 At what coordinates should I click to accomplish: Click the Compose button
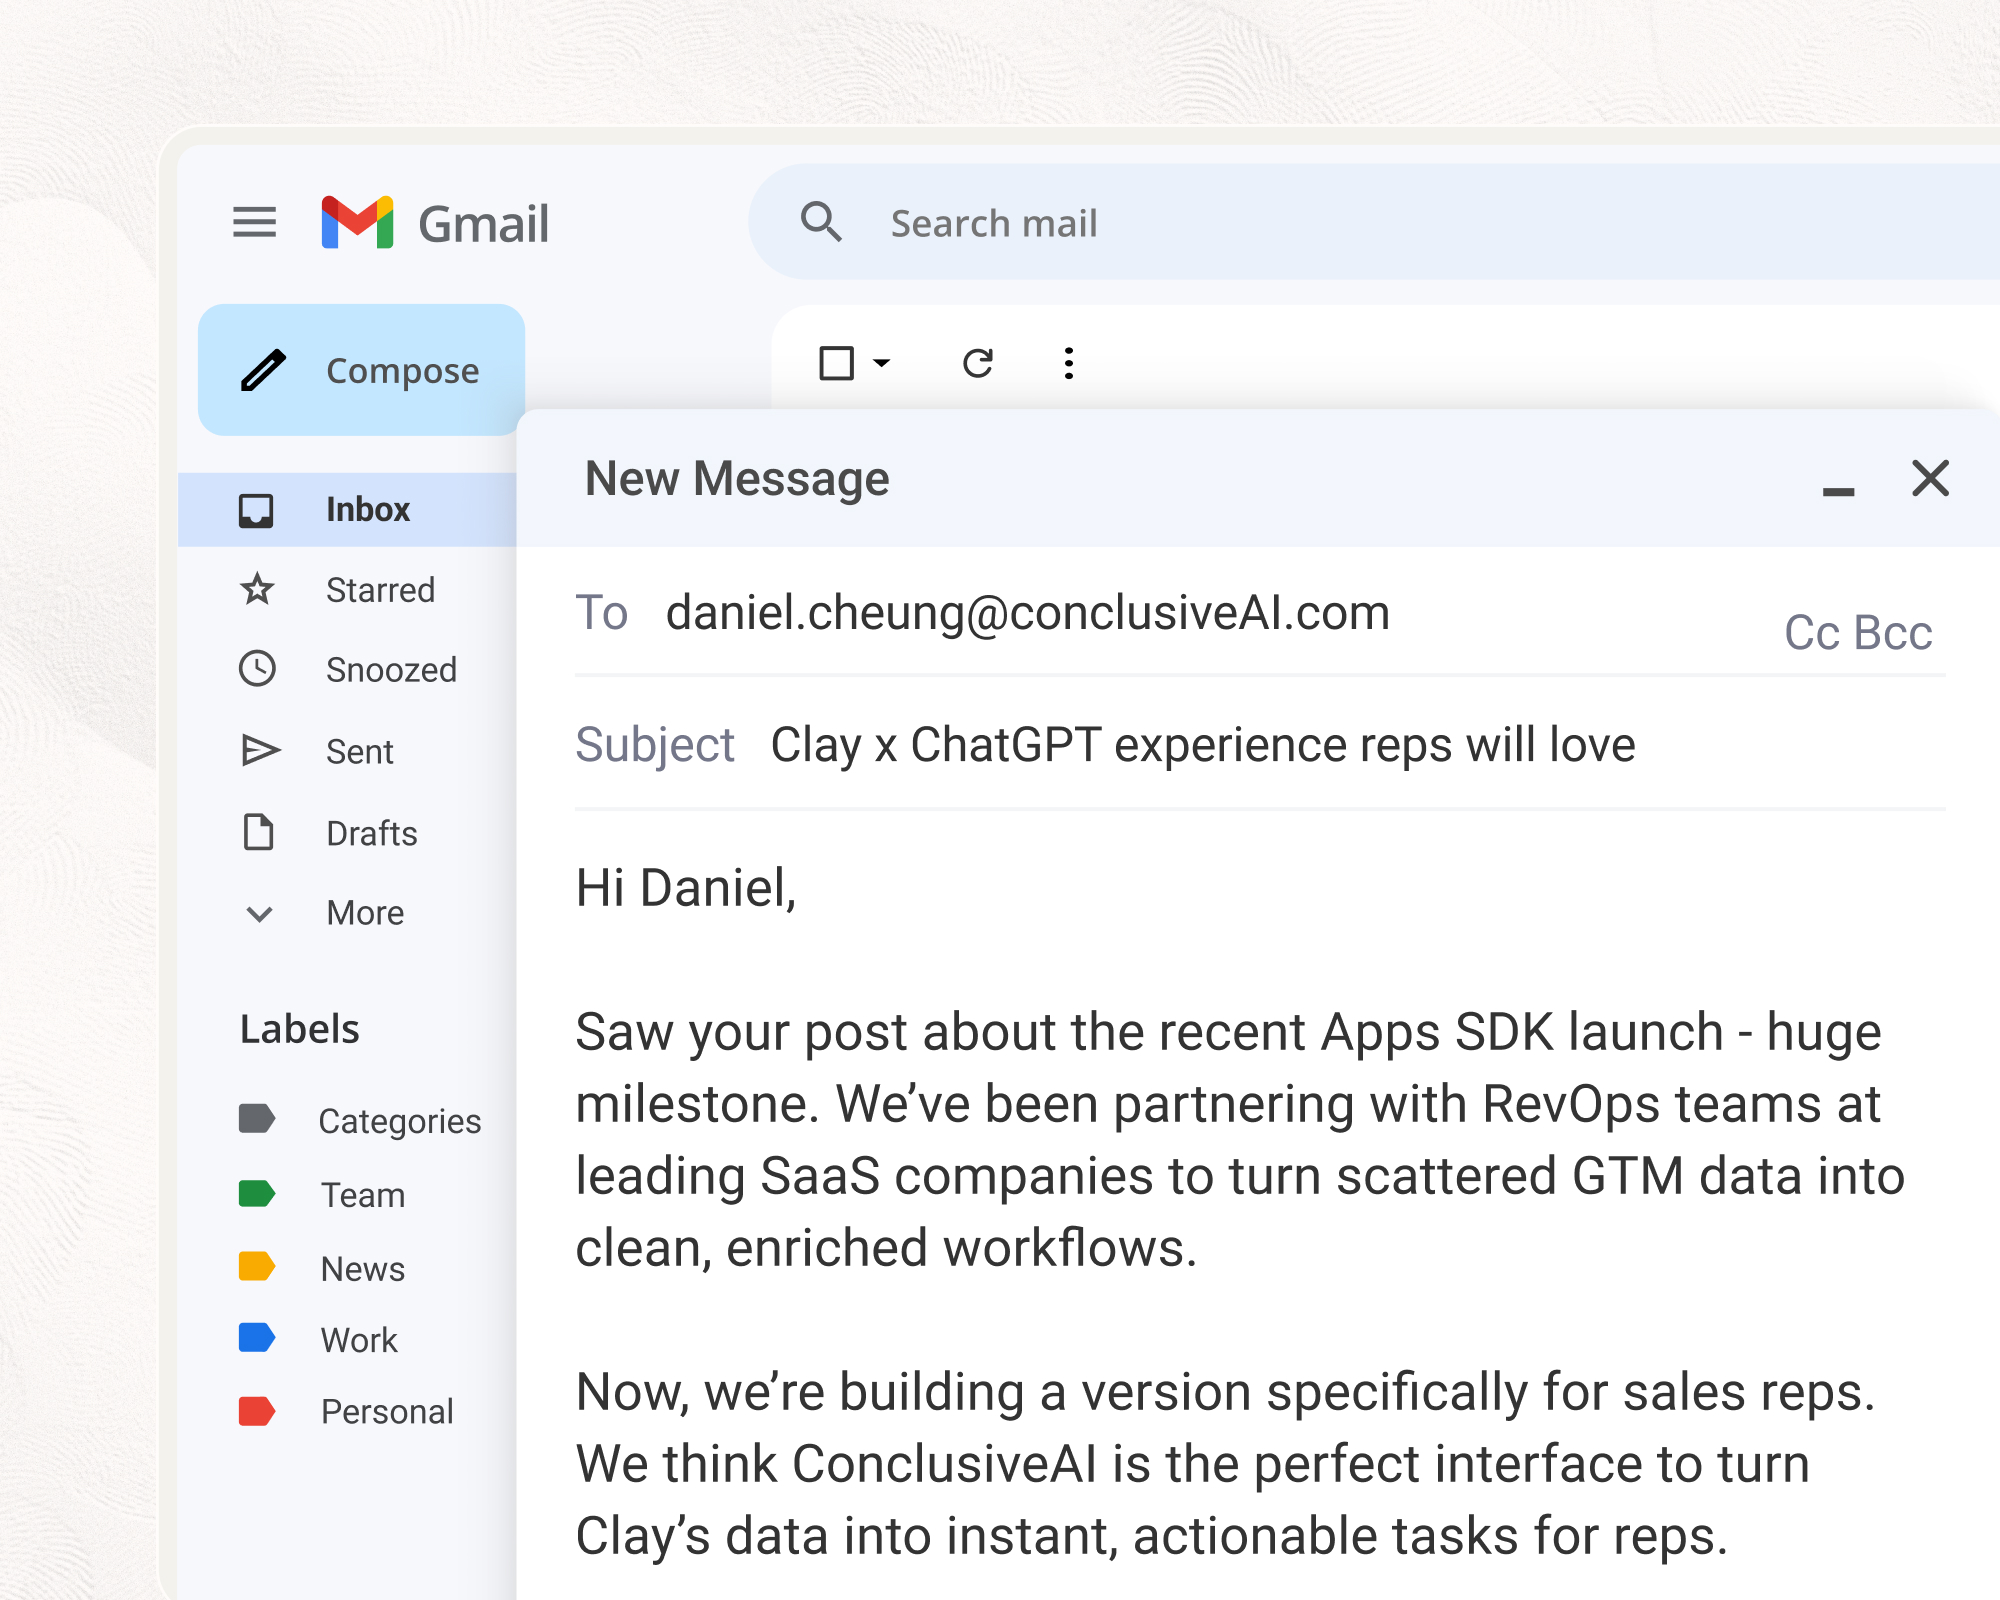click(362, 370)
